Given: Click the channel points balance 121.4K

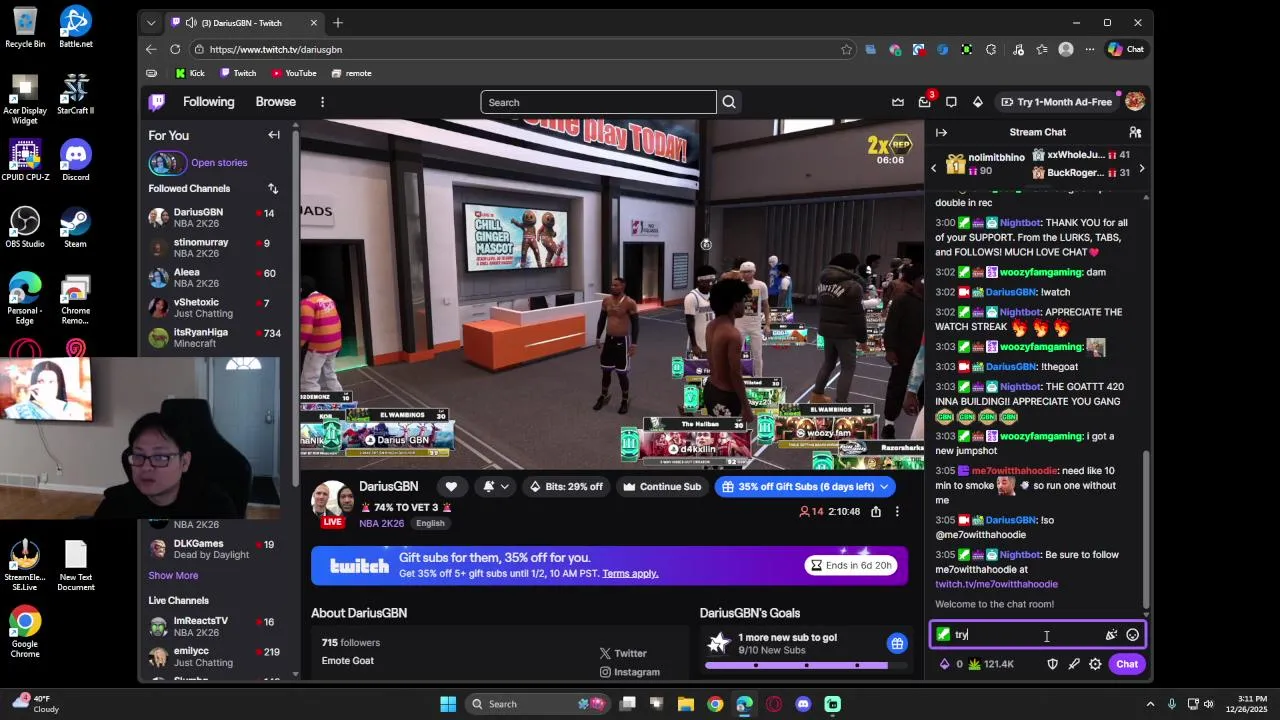Looking at the screenshot, I should tap(991, 664).
